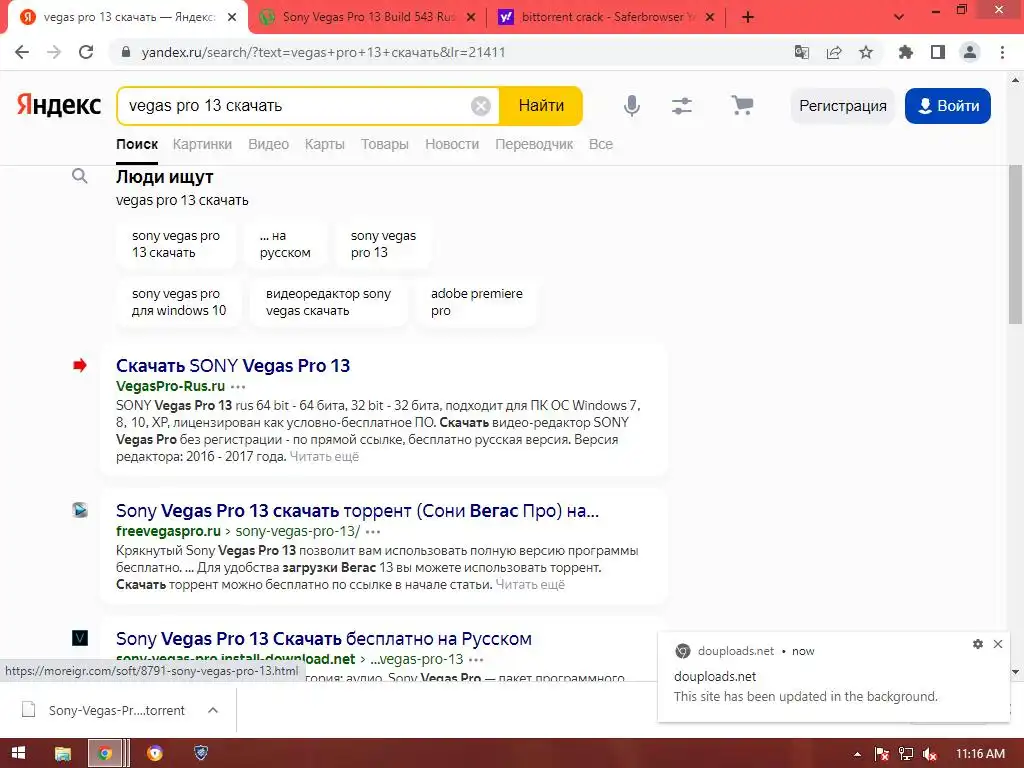This screenshot has height=768, width=1024.
Task: Open the tab search dropdown arrow
Action: [899, 17]
